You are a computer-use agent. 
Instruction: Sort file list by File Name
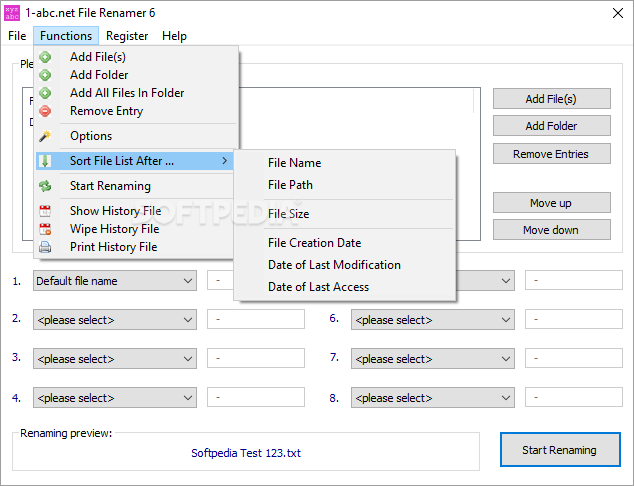344,163
